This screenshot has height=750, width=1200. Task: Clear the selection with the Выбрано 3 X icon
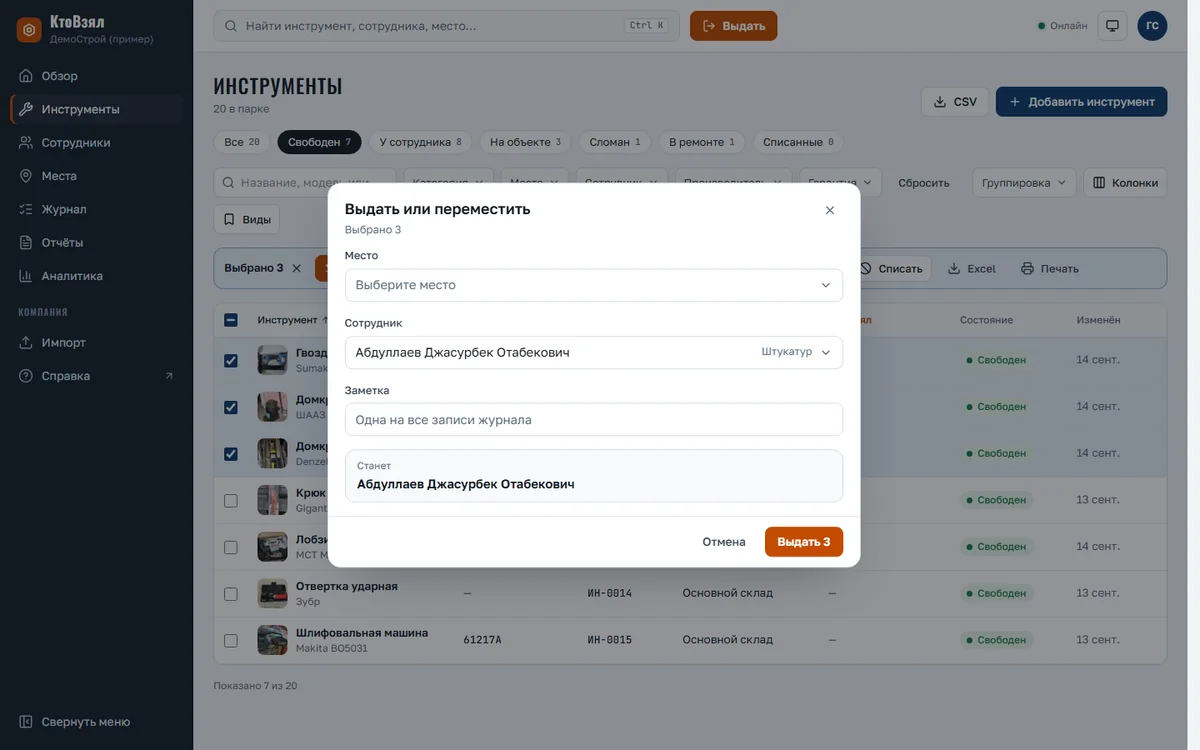coord(297,268)
